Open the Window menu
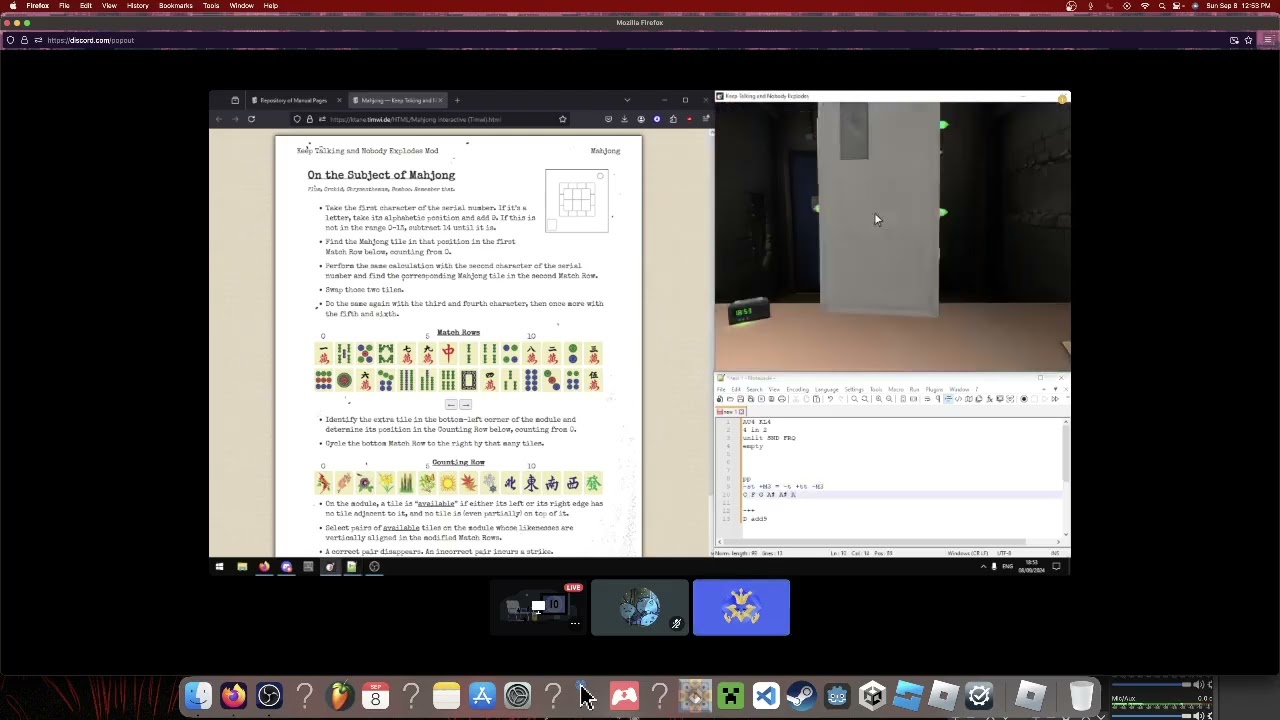 [x=241, y=6]
